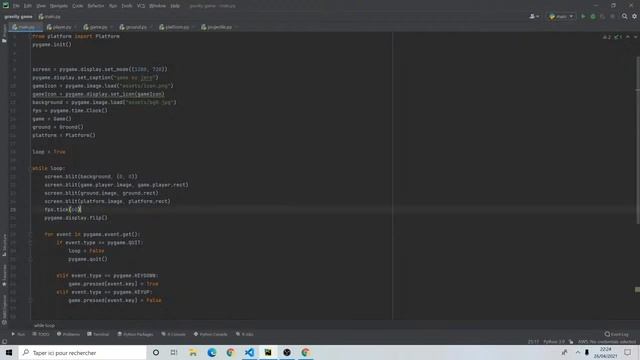
Task: Collapse the if event.type QUIT fold marker
Action: [30, 242]
